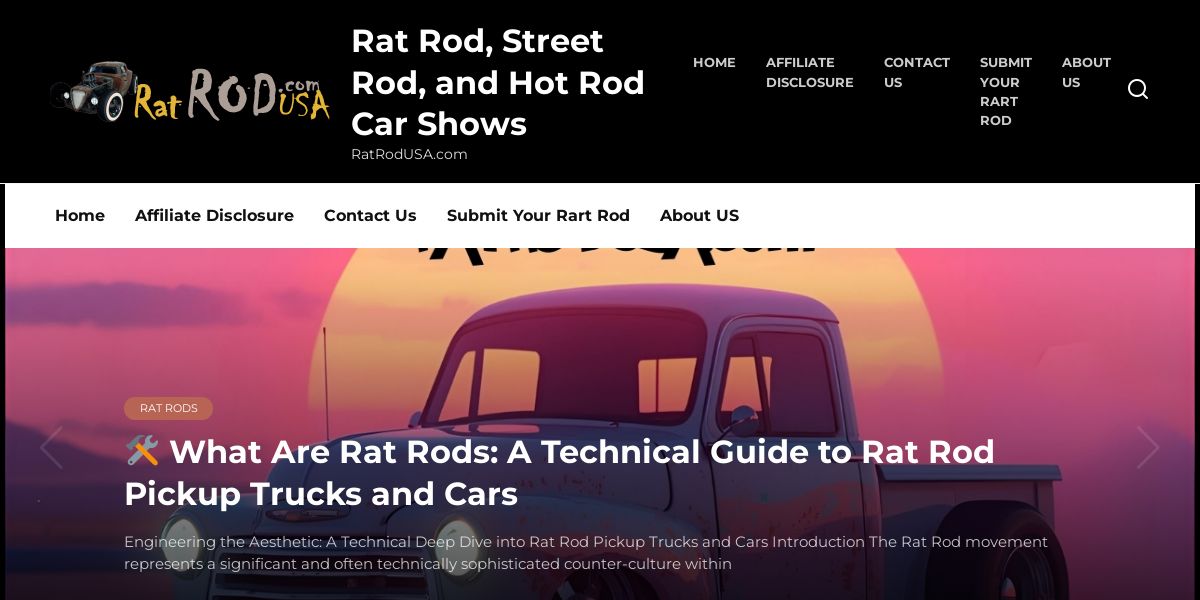The image size is (1200, 600).
Task: Select About US in the white navigation bar
Action: point(699,215)
